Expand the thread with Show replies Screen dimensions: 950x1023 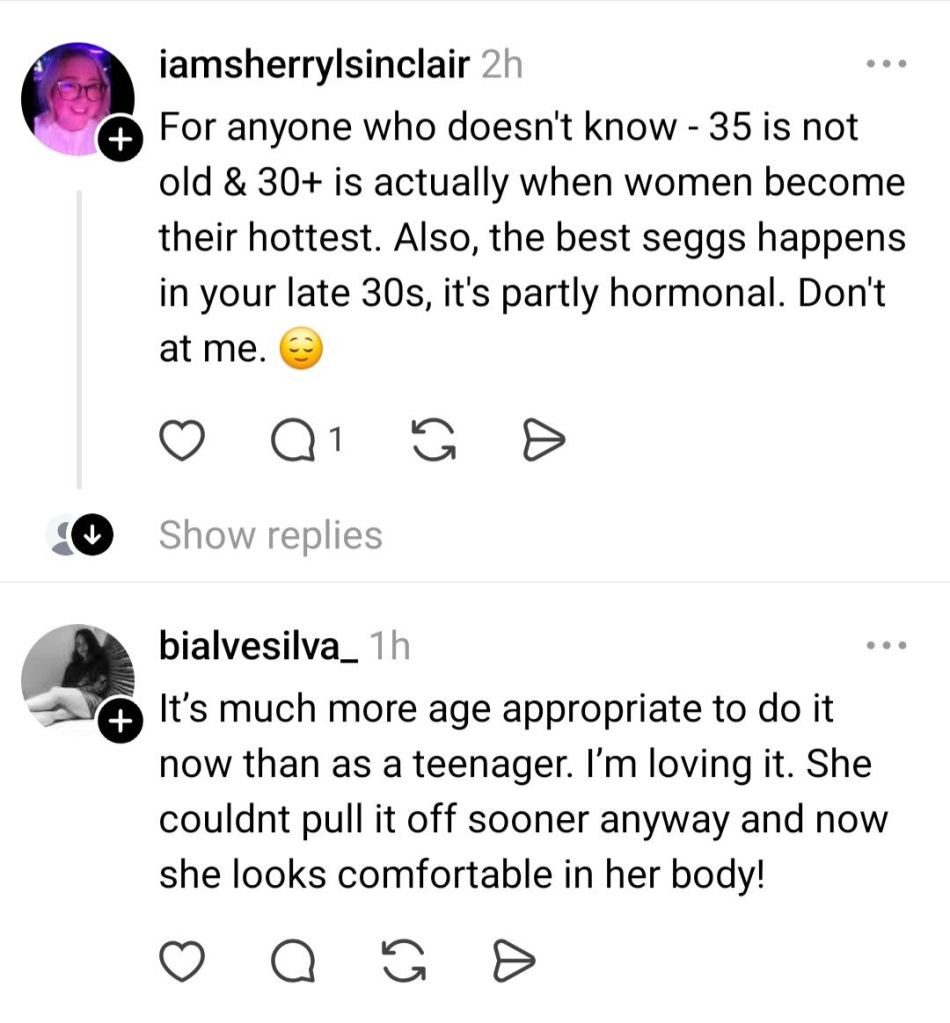pyautogui.click(x=270, y=535)
